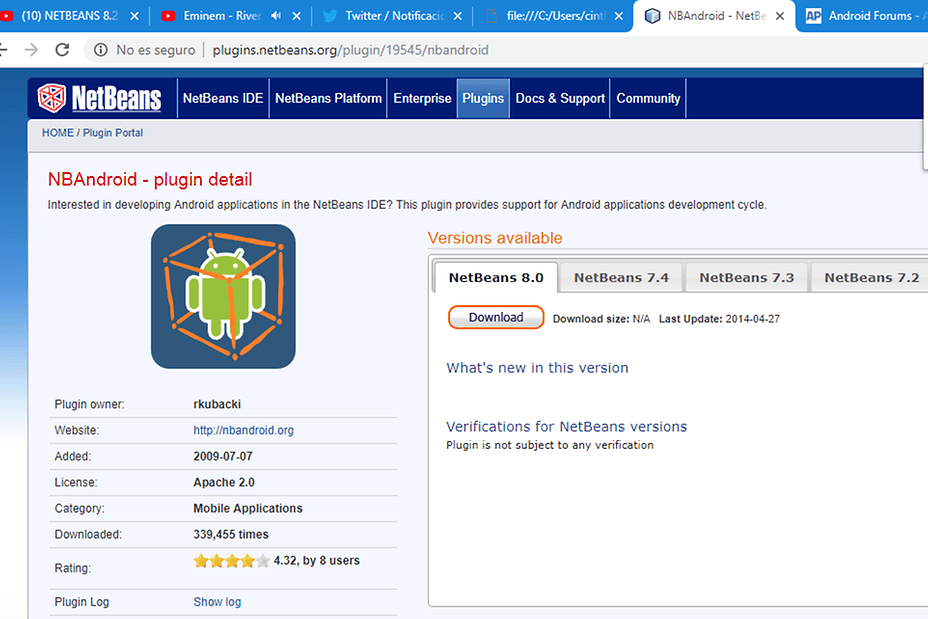Screen dimensions: 928x619
Task: Click the 'Versions available' heading
Action: [495, 238]
